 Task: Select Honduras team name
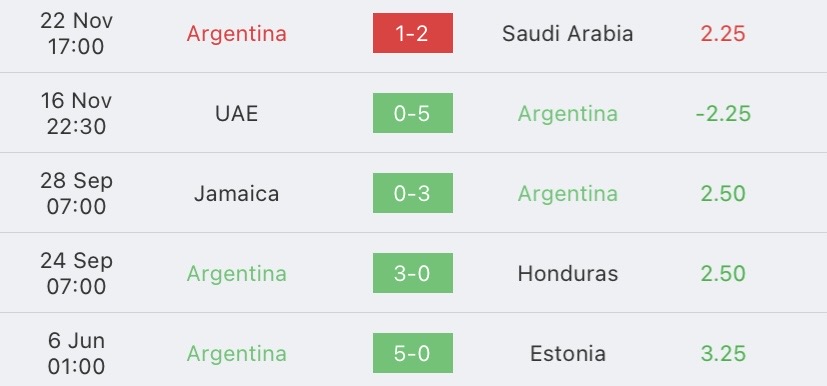568,273
